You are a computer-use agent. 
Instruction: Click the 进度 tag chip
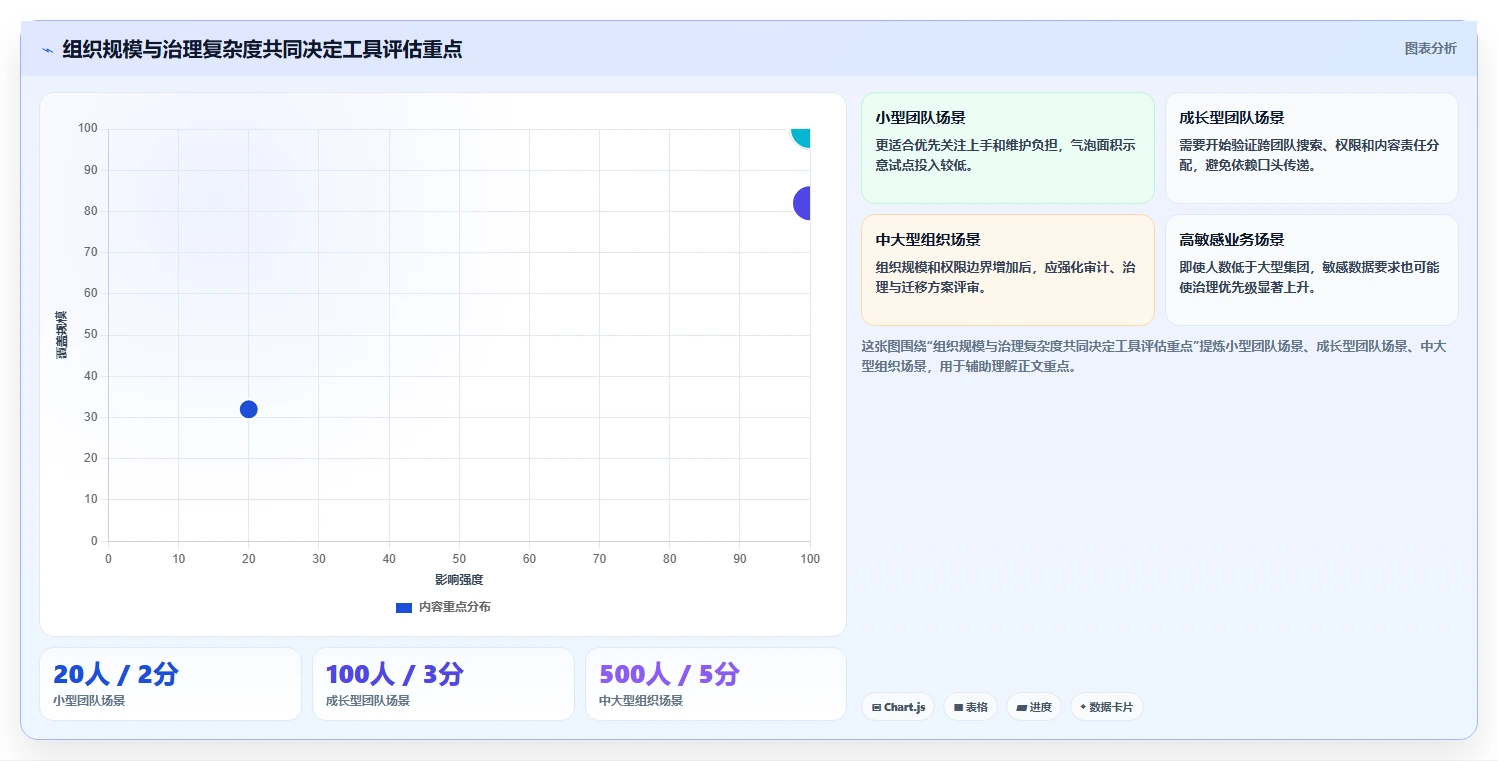1034,707
